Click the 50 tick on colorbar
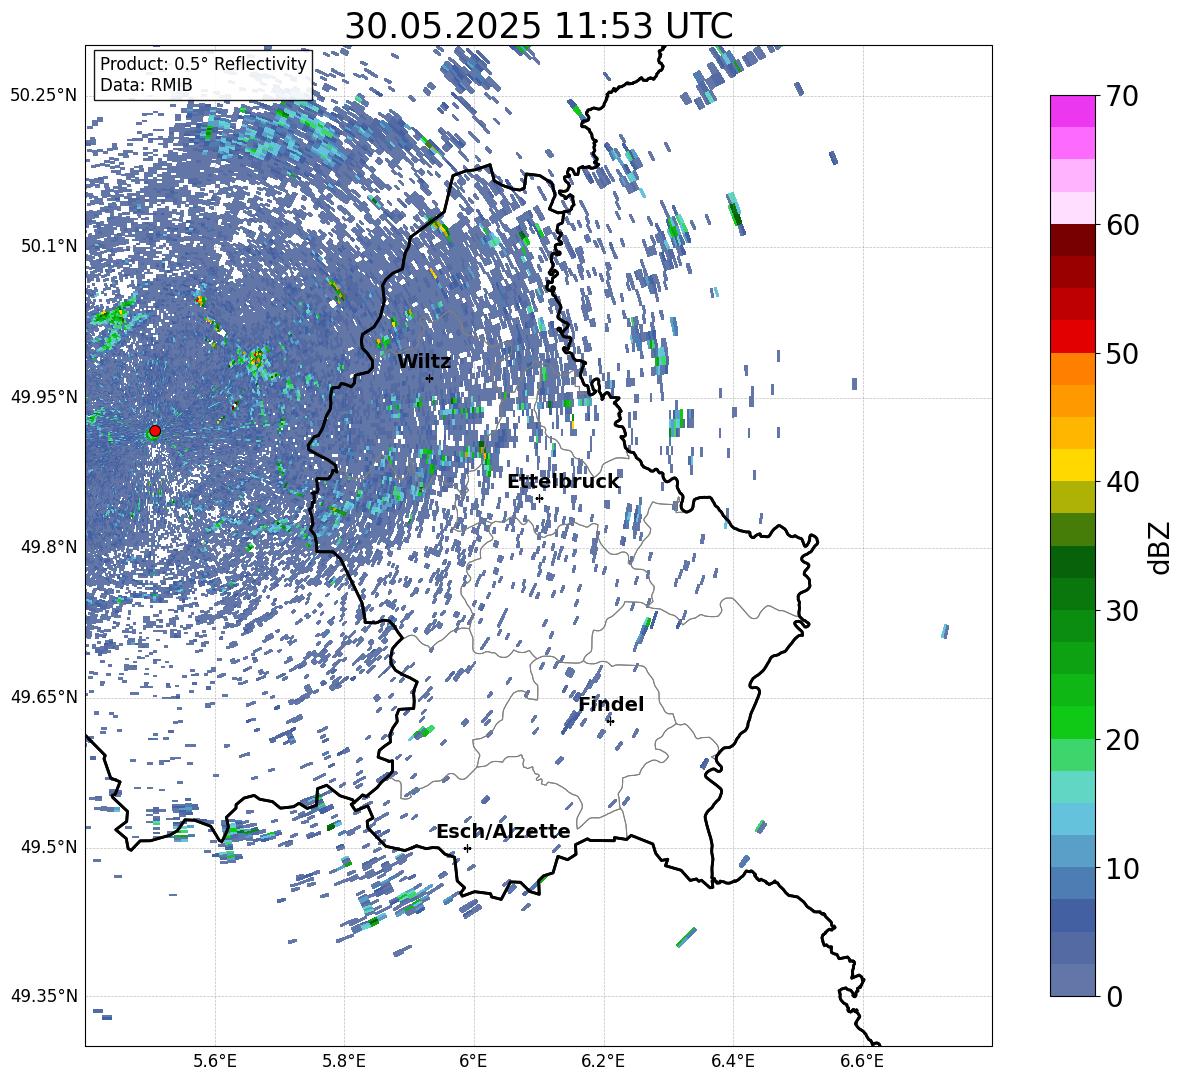Screen dimensions: 1184x1081 [1123, 354]
